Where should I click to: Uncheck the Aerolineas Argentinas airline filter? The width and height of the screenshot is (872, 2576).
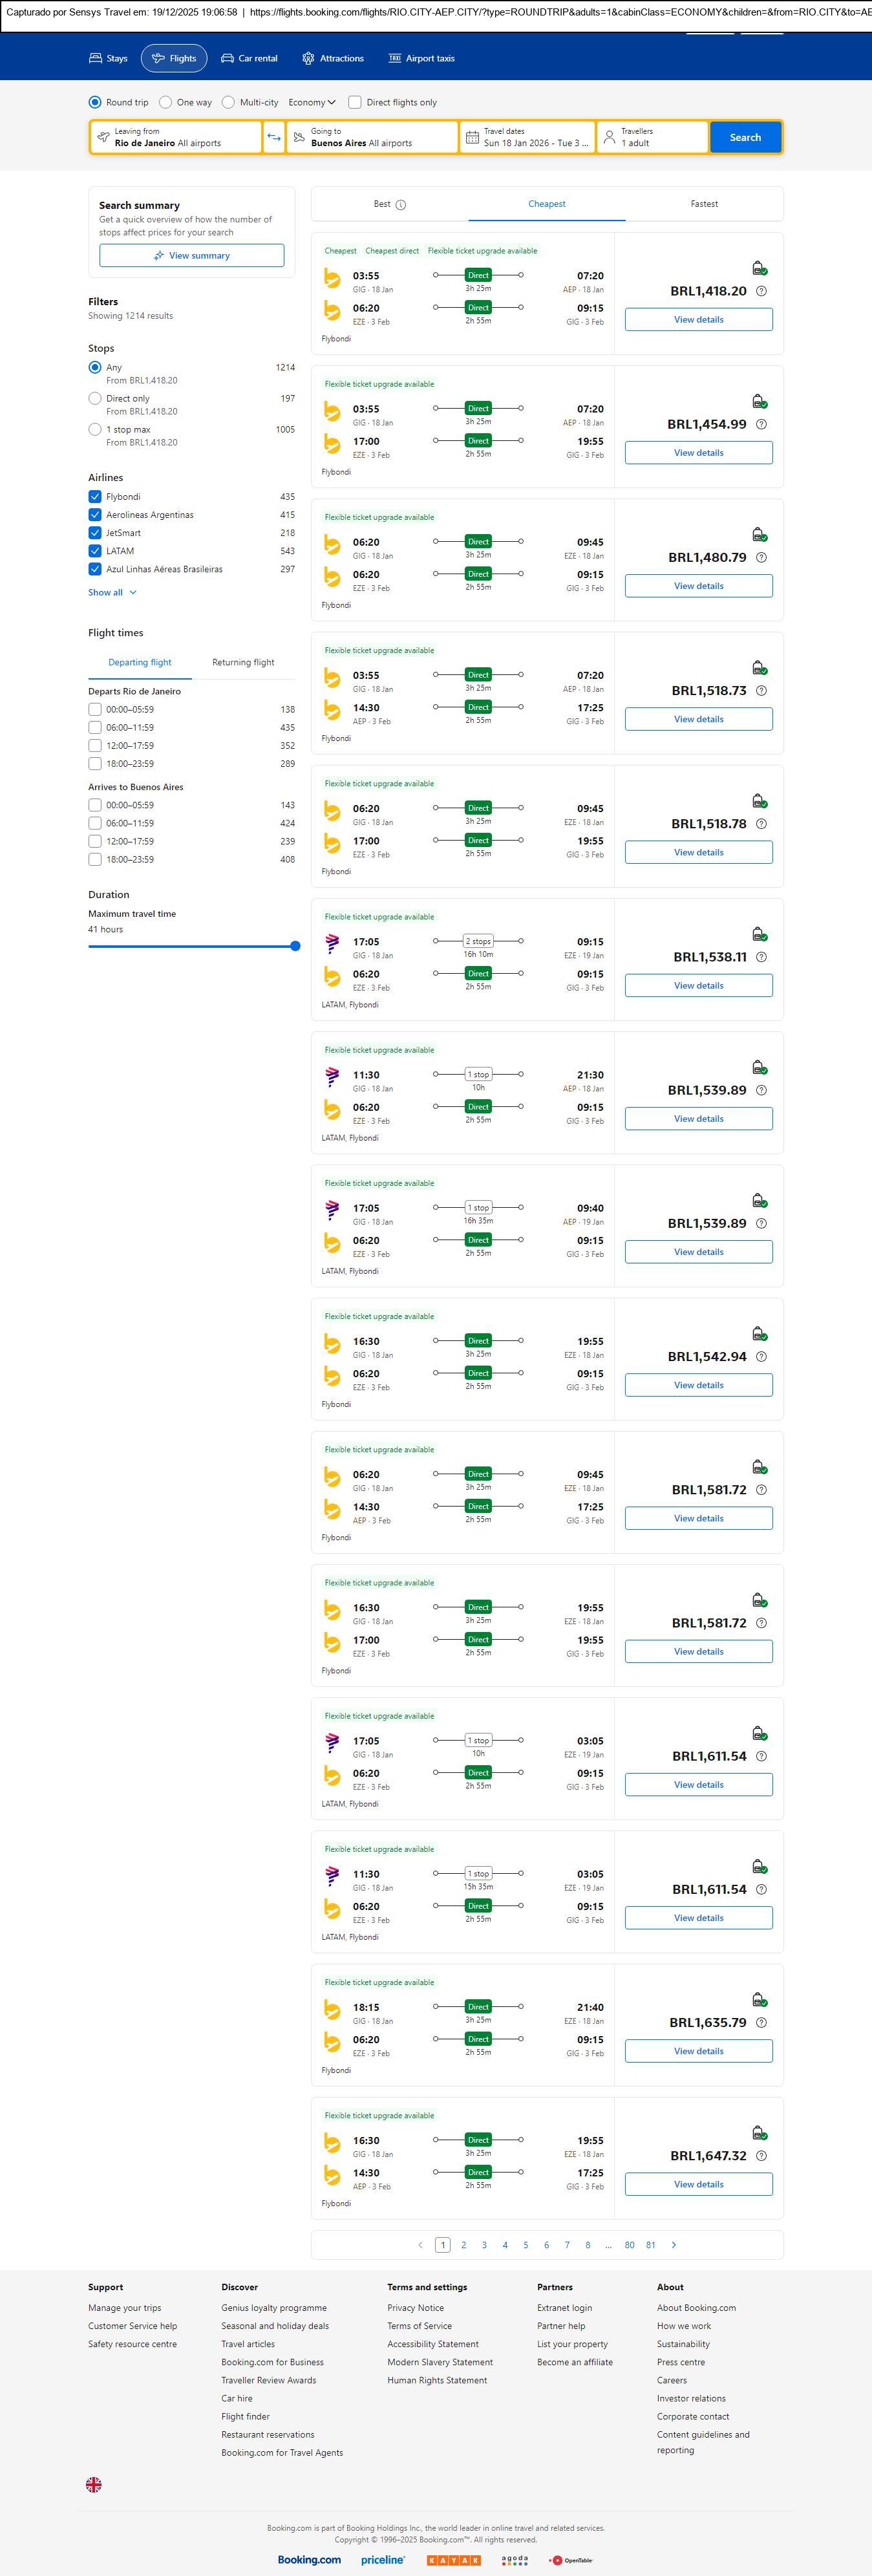point(95,515)
